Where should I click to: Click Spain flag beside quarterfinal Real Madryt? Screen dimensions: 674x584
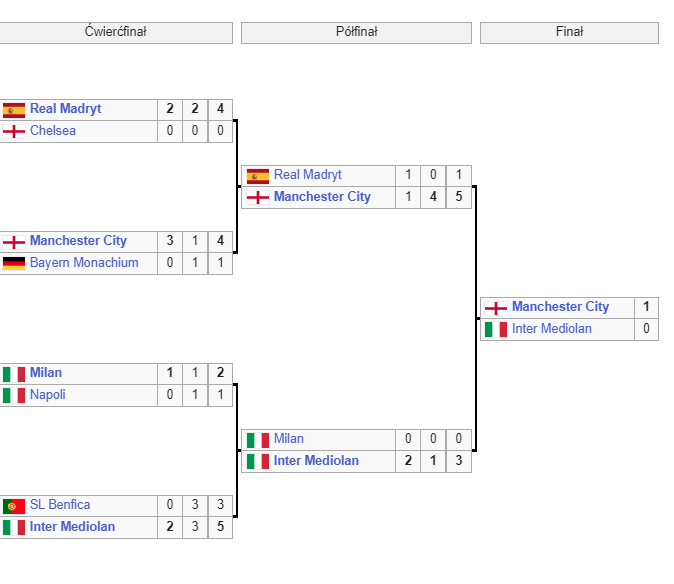(14, 110)
